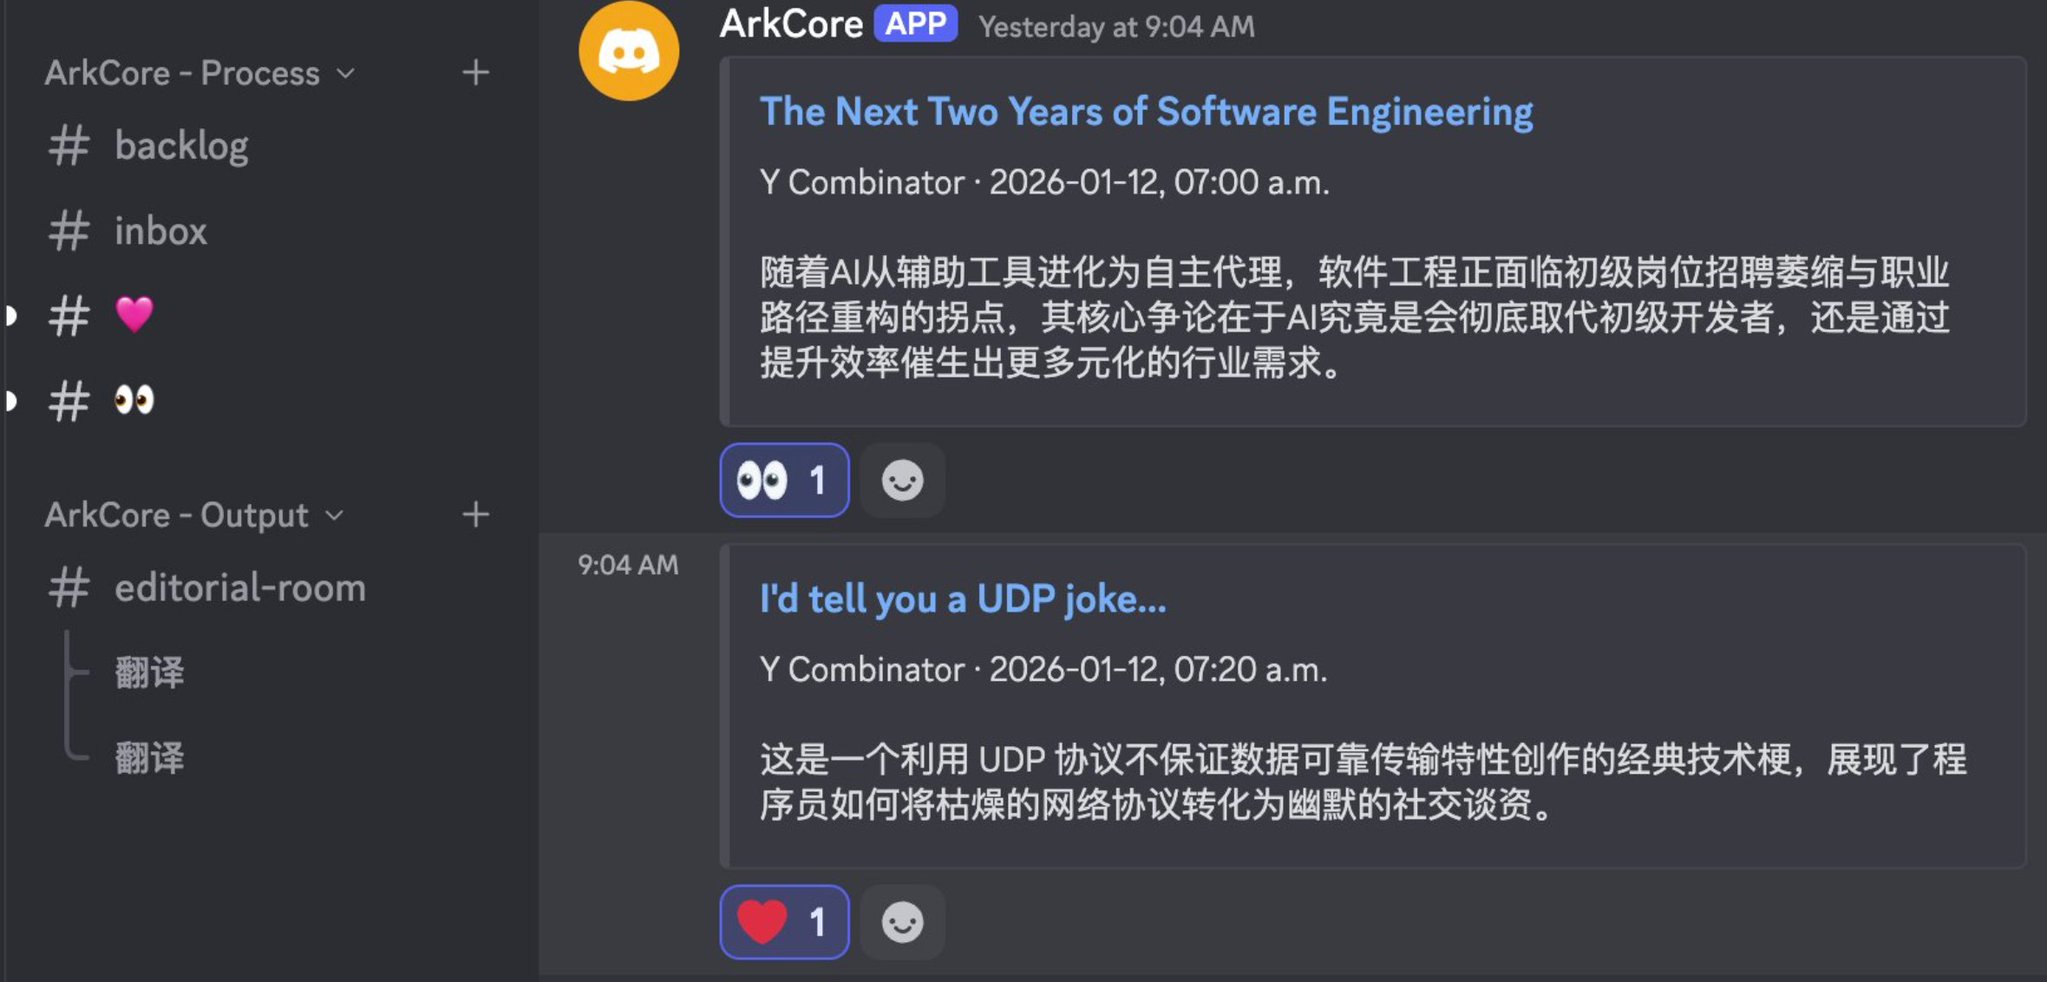Toggle the red heart reaction

(x=784, y=923)
